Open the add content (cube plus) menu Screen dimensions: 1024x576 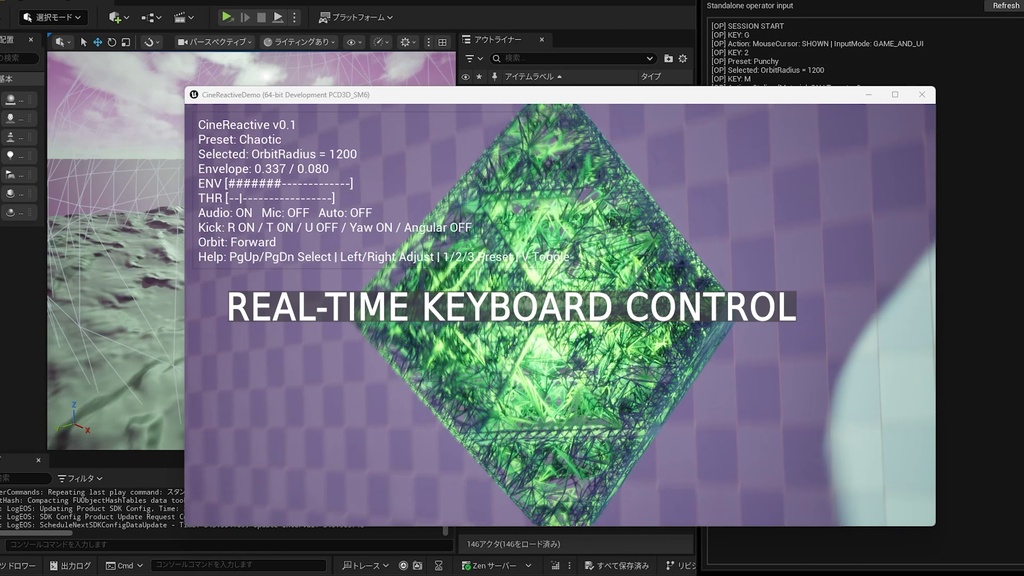(x=118, y=17)
